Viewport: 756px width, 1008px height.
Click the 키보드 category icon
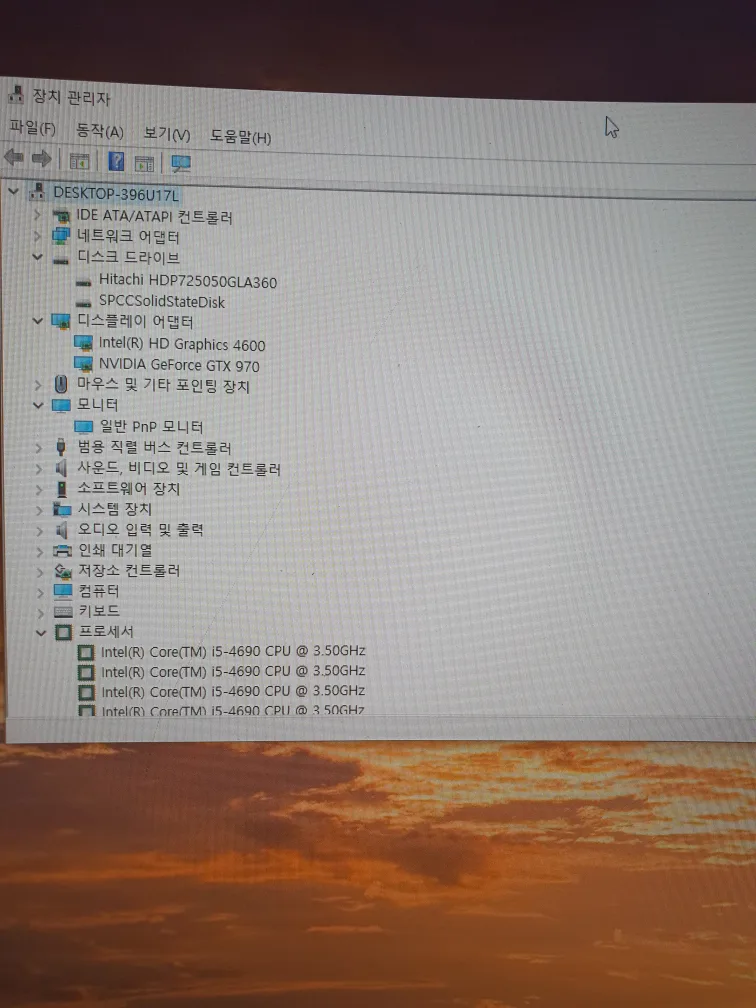click(63, 611)
